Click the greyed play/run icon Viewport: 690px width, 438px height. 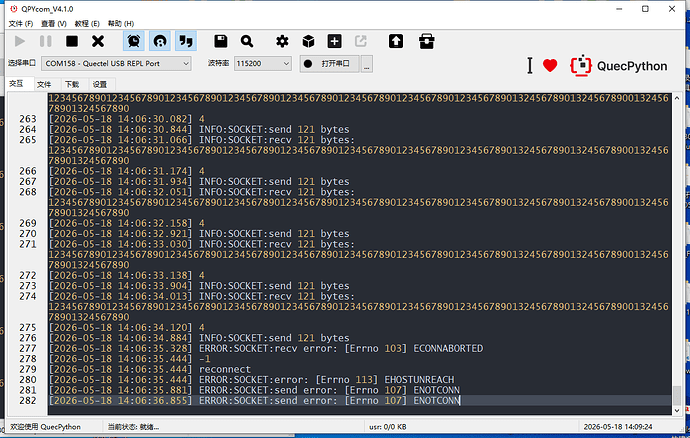pyautogui.click(x=19, y=41)
